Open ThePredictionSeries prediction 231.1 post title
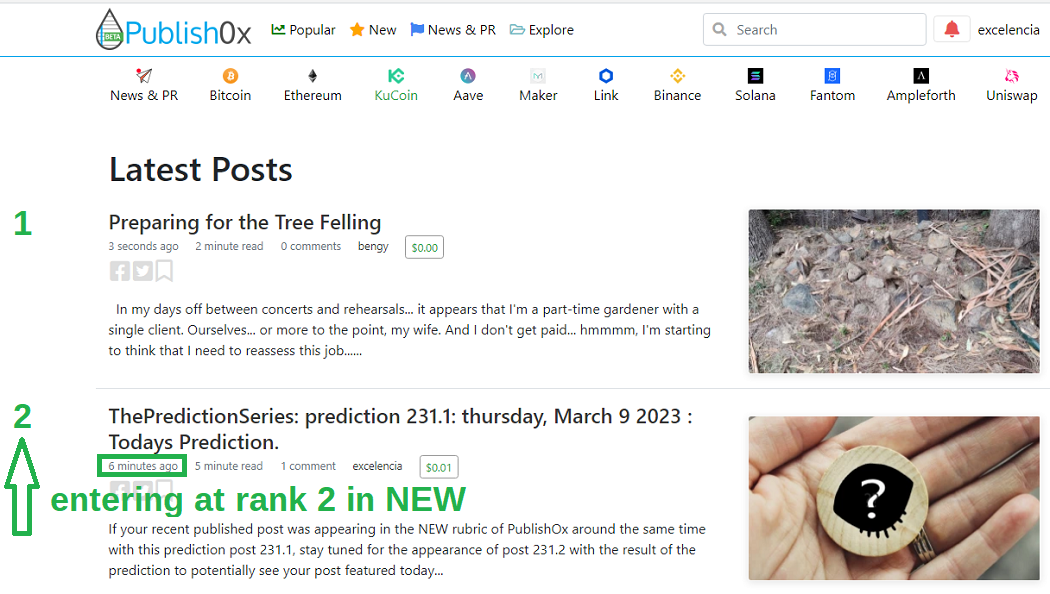This screenshot has height=594, width=1050. click(x=400, y=429)
